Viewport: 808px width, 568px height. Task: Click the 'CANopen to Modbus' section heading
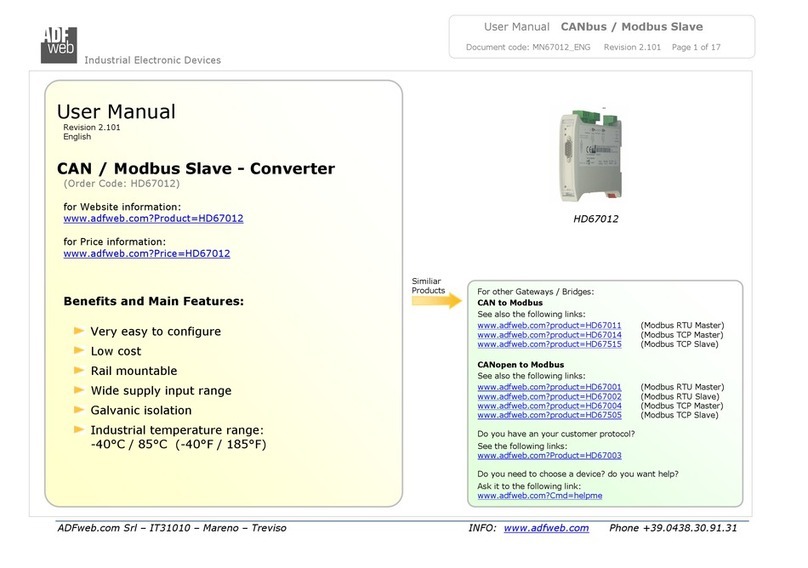pyautogui.click(x=520, y=365)
